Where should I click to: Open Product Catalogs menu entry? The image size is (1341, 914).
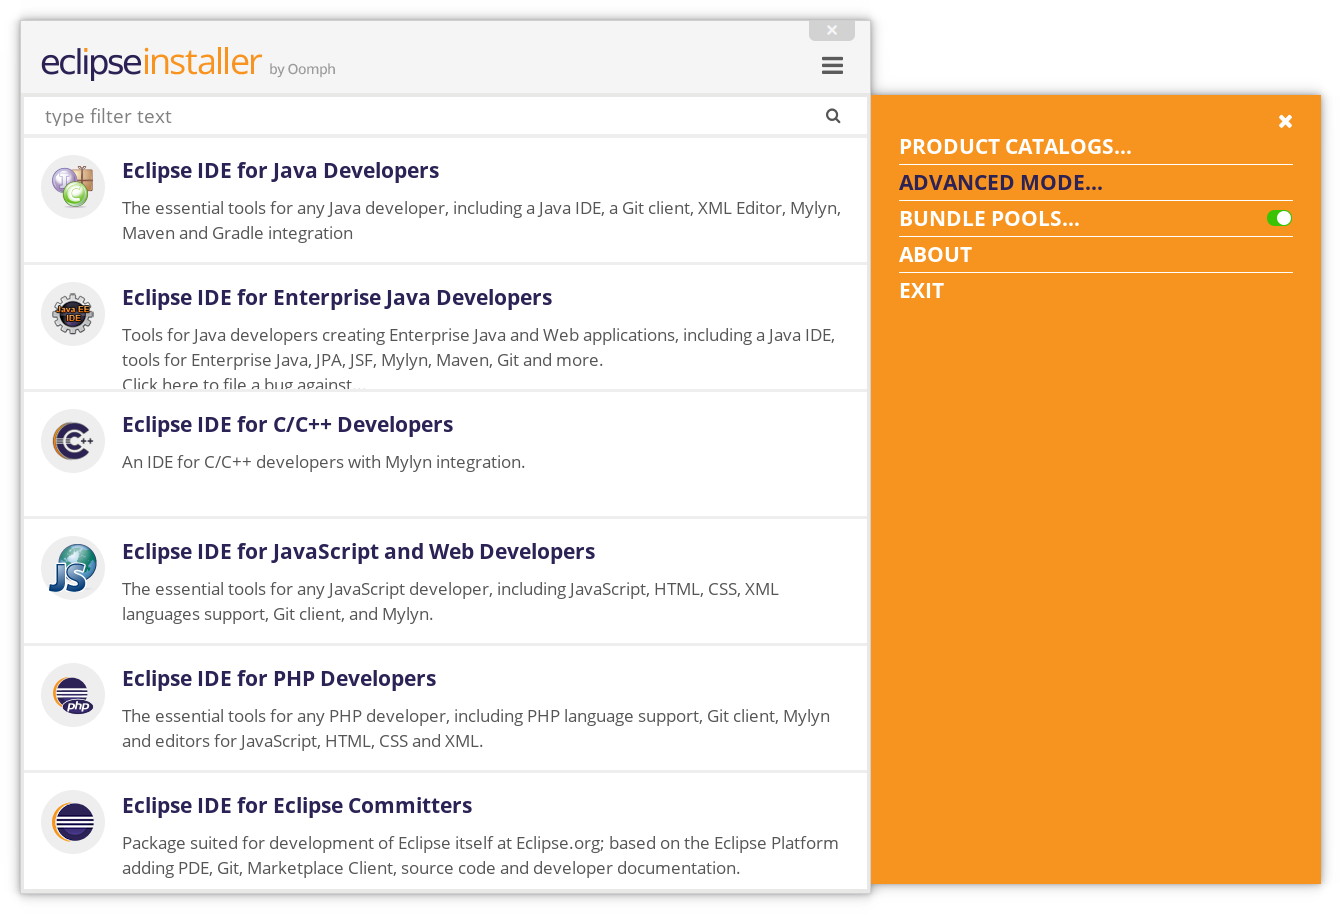point(1015,147)
